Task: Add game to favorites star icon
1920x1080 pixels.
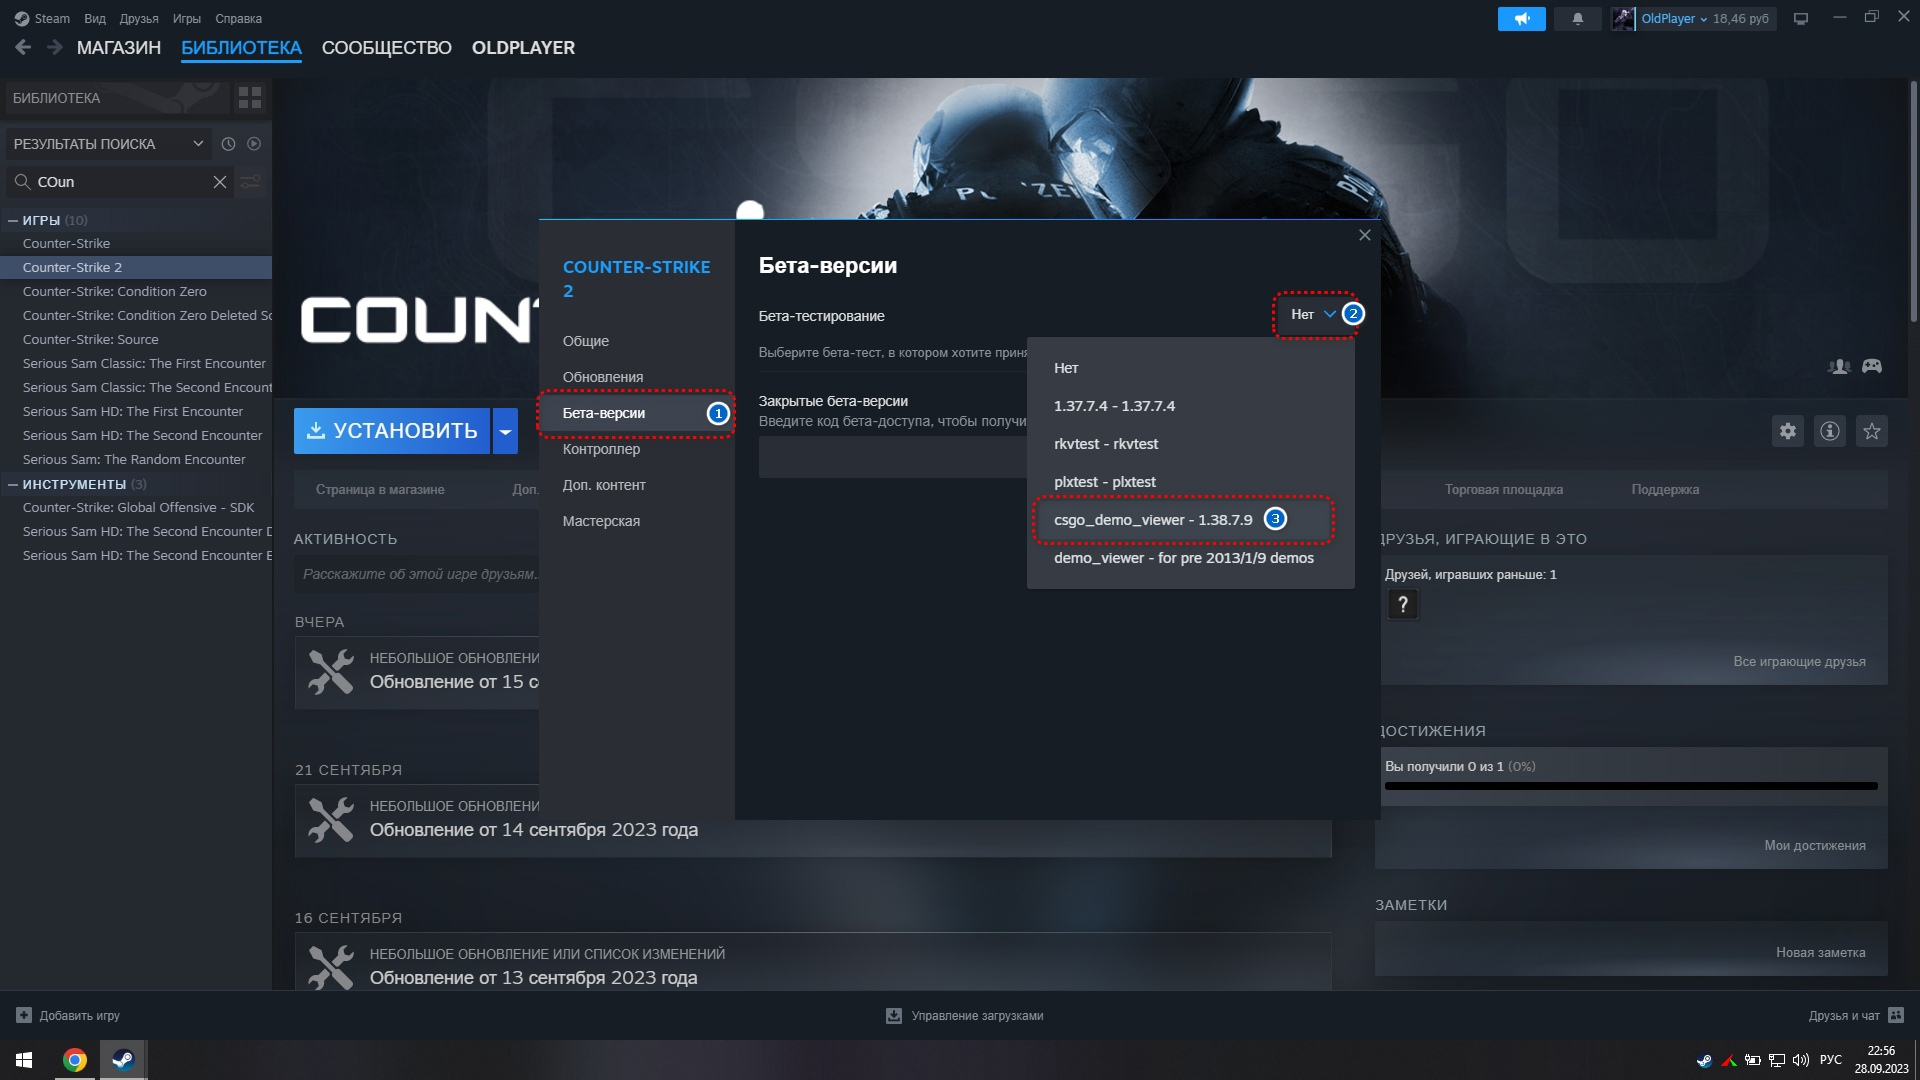Action: (x=1872, y=431)
